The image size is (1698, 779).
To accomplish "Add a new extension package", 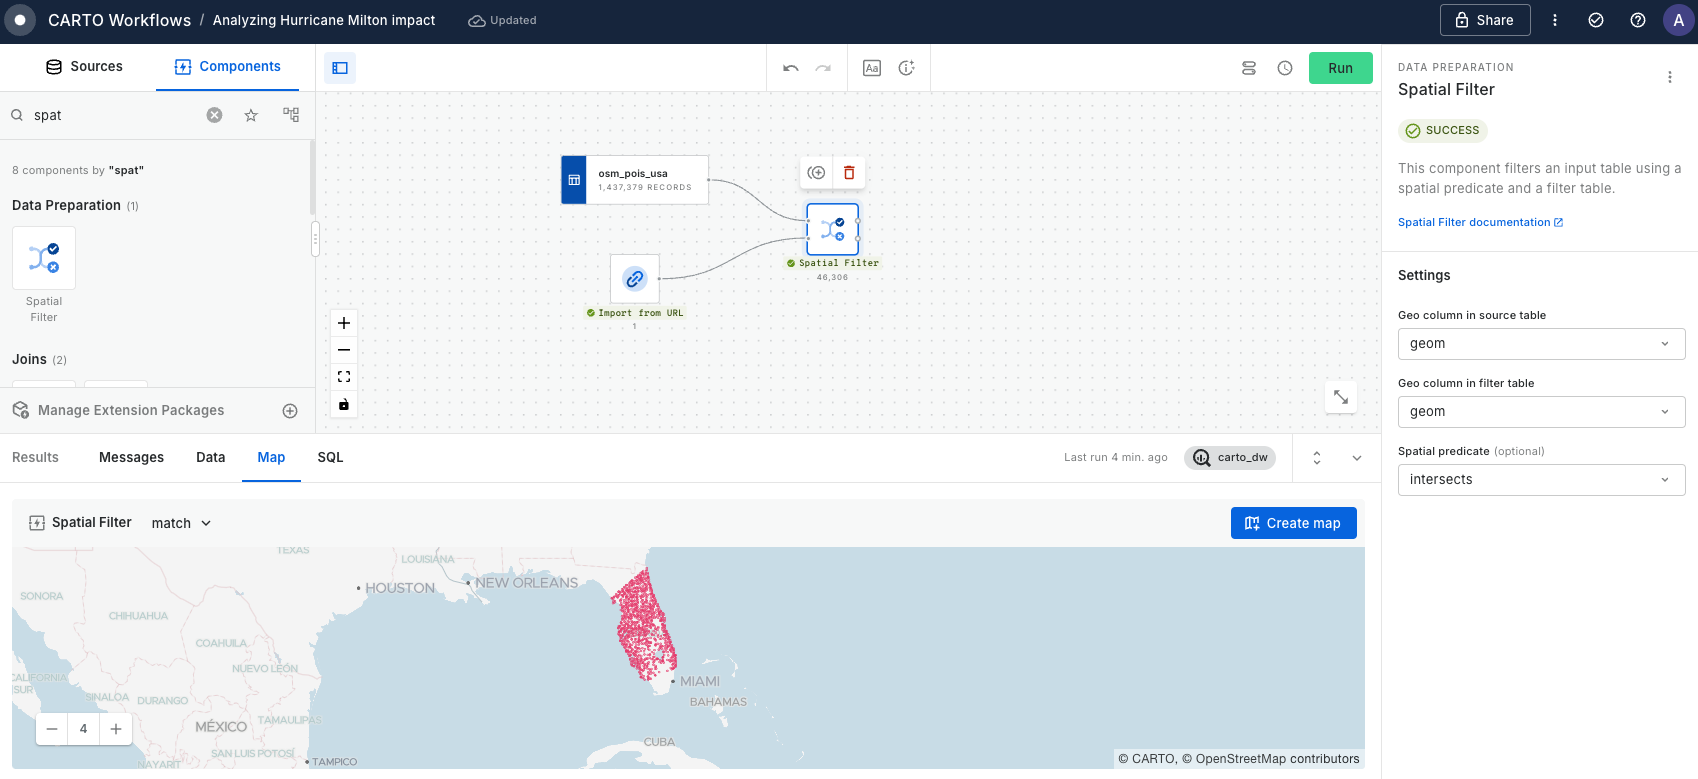I will [290, 411].
